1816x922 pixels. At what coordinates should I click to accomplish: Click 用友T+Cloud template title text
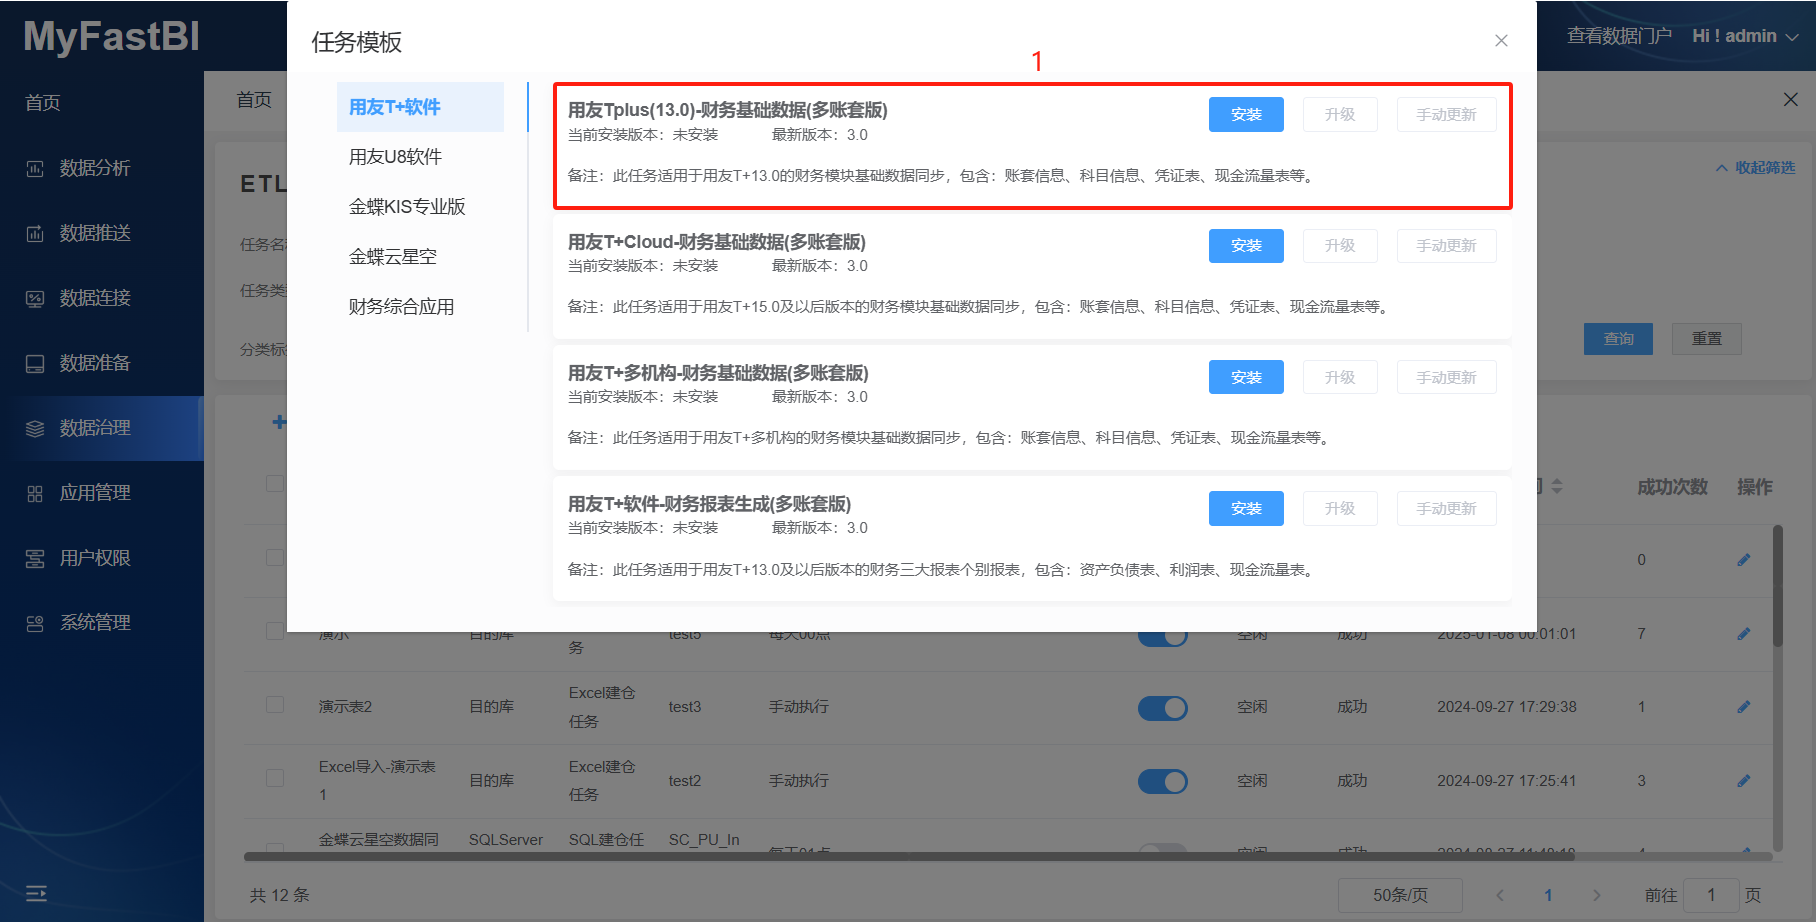tap(717, 242)
